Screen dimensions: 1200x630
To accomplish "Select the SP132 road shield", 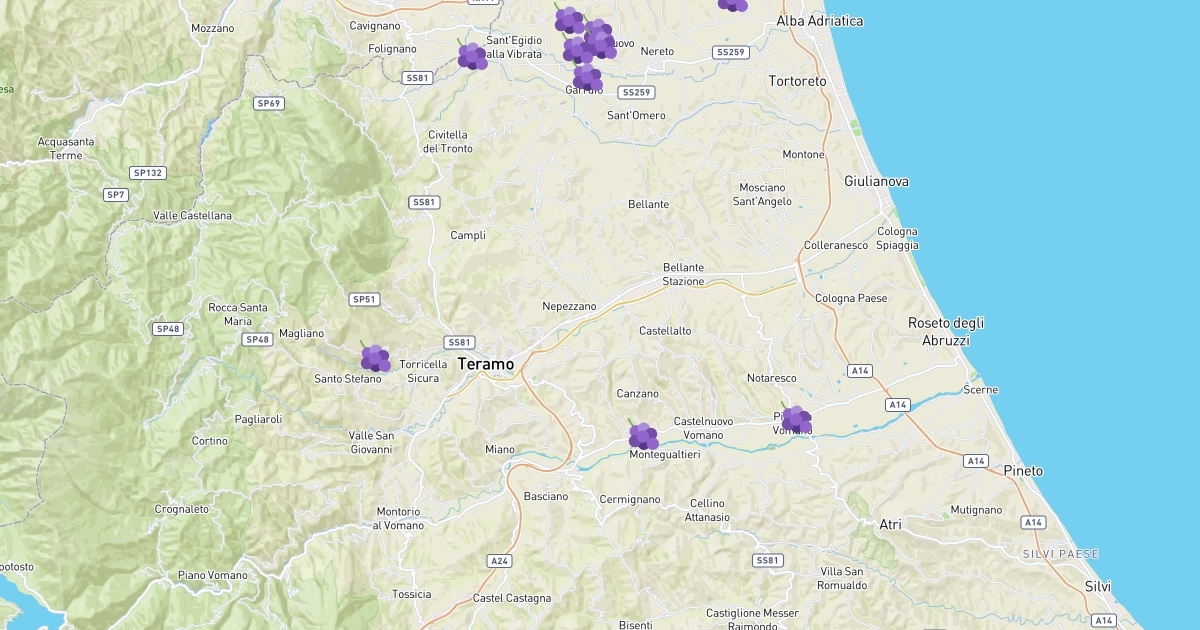I will pyautogui.click(x=147, y=173).
